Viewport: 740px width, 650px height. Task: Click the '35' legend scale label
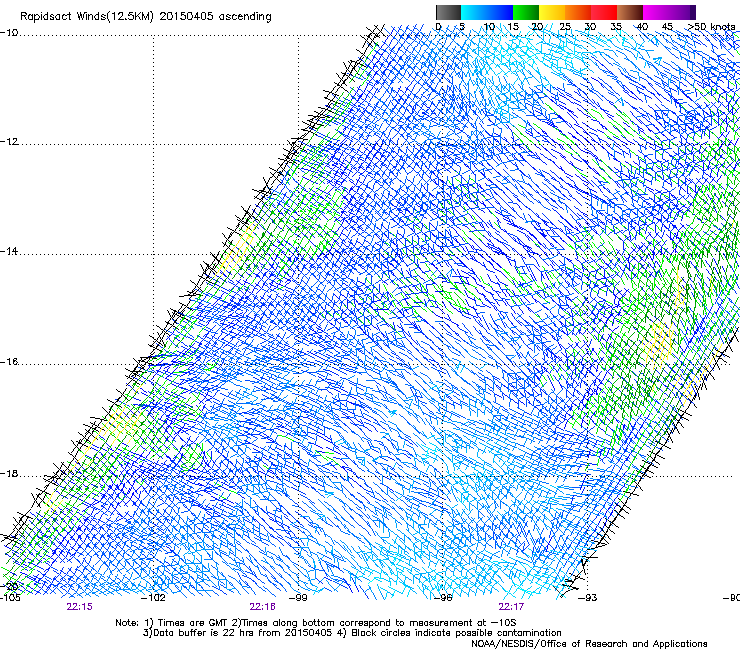click(x=616, y=27)
